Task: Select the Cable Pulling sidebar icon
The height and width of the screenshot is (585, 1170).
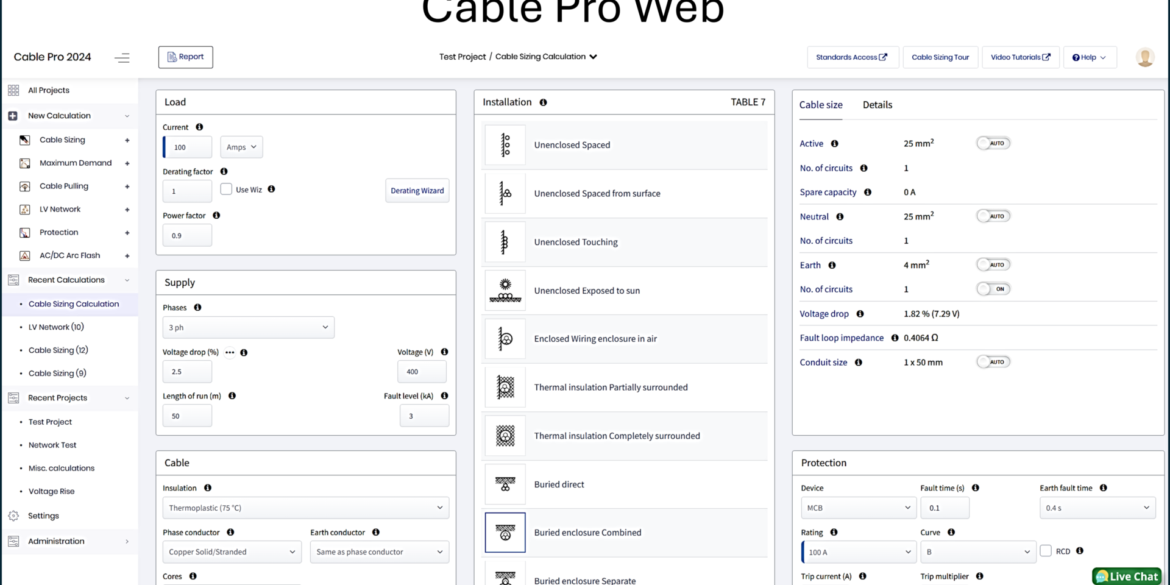Action: click(x=25, y=186)
